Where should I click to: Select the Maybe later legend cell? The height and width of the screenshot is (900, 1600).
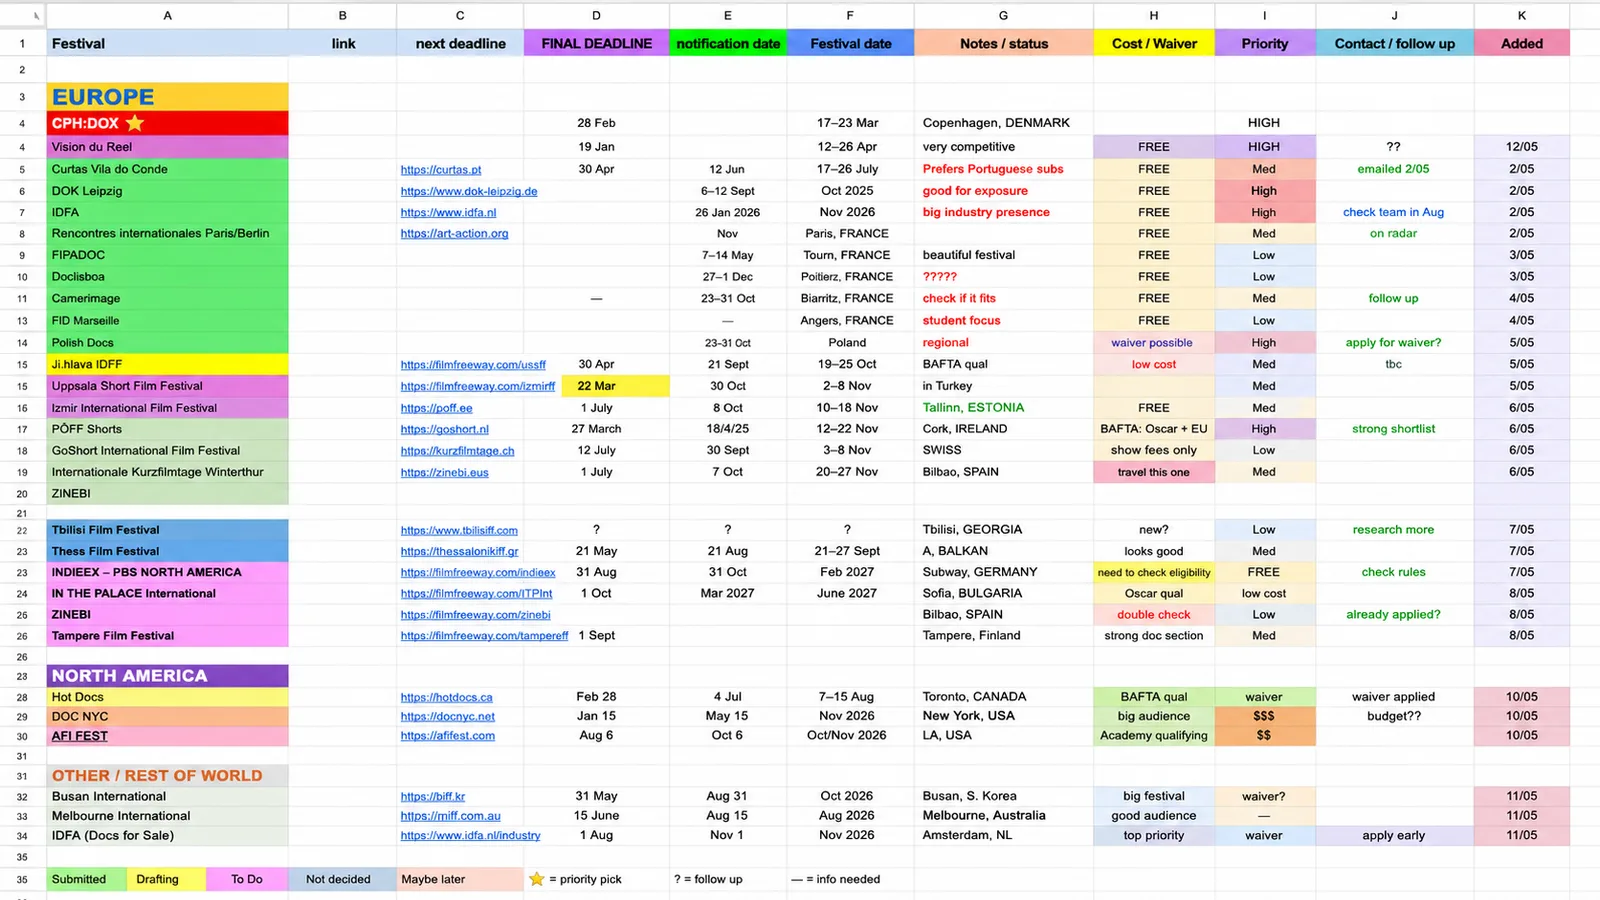click(x=460, y=879)
